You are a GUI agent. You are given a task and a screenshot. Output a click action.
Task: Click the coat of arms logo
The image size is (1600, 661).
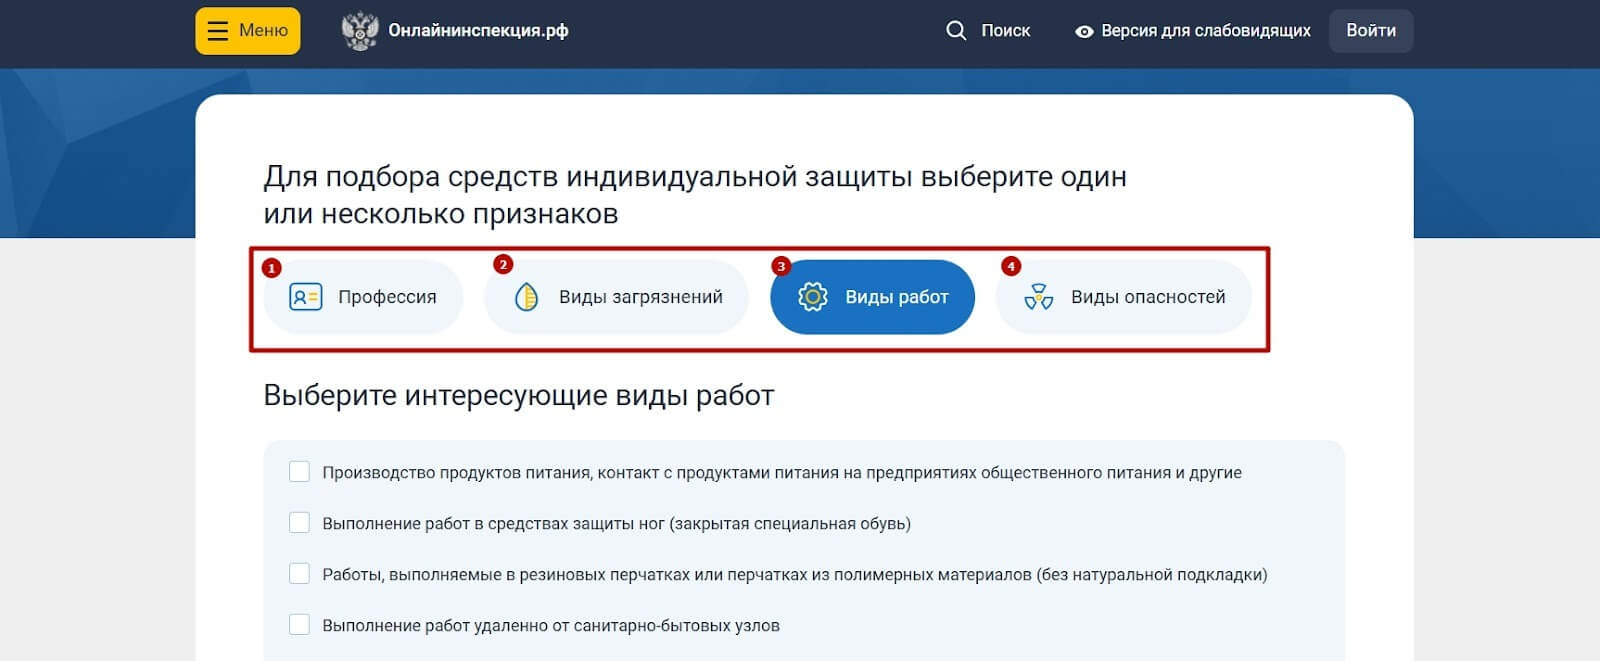pos(359,31)
